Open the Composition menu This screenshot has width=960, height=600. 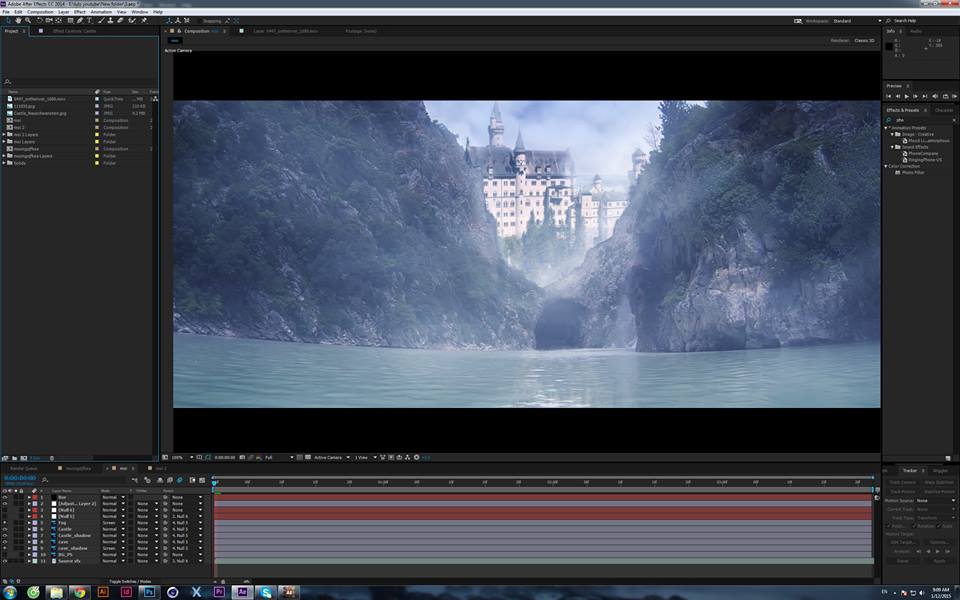[x=40, y=12]
